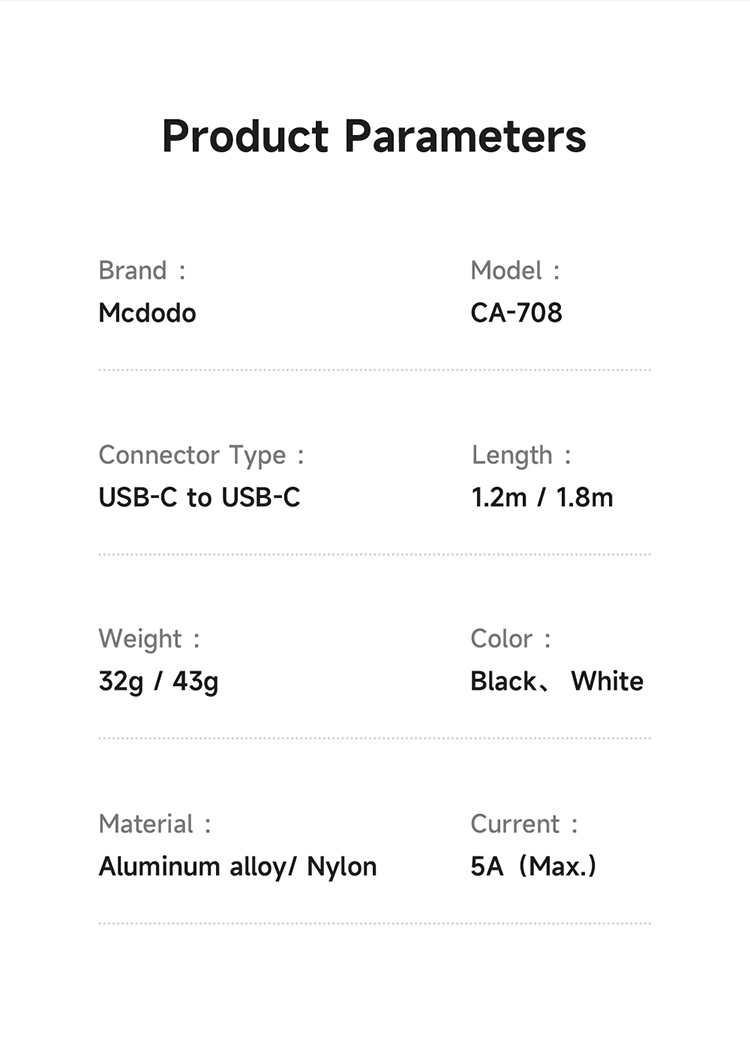Image resolution: width=750 pixels, height=1052 pixels.
Task: Click the "Black" color value
Action: (x=503, y=682)
